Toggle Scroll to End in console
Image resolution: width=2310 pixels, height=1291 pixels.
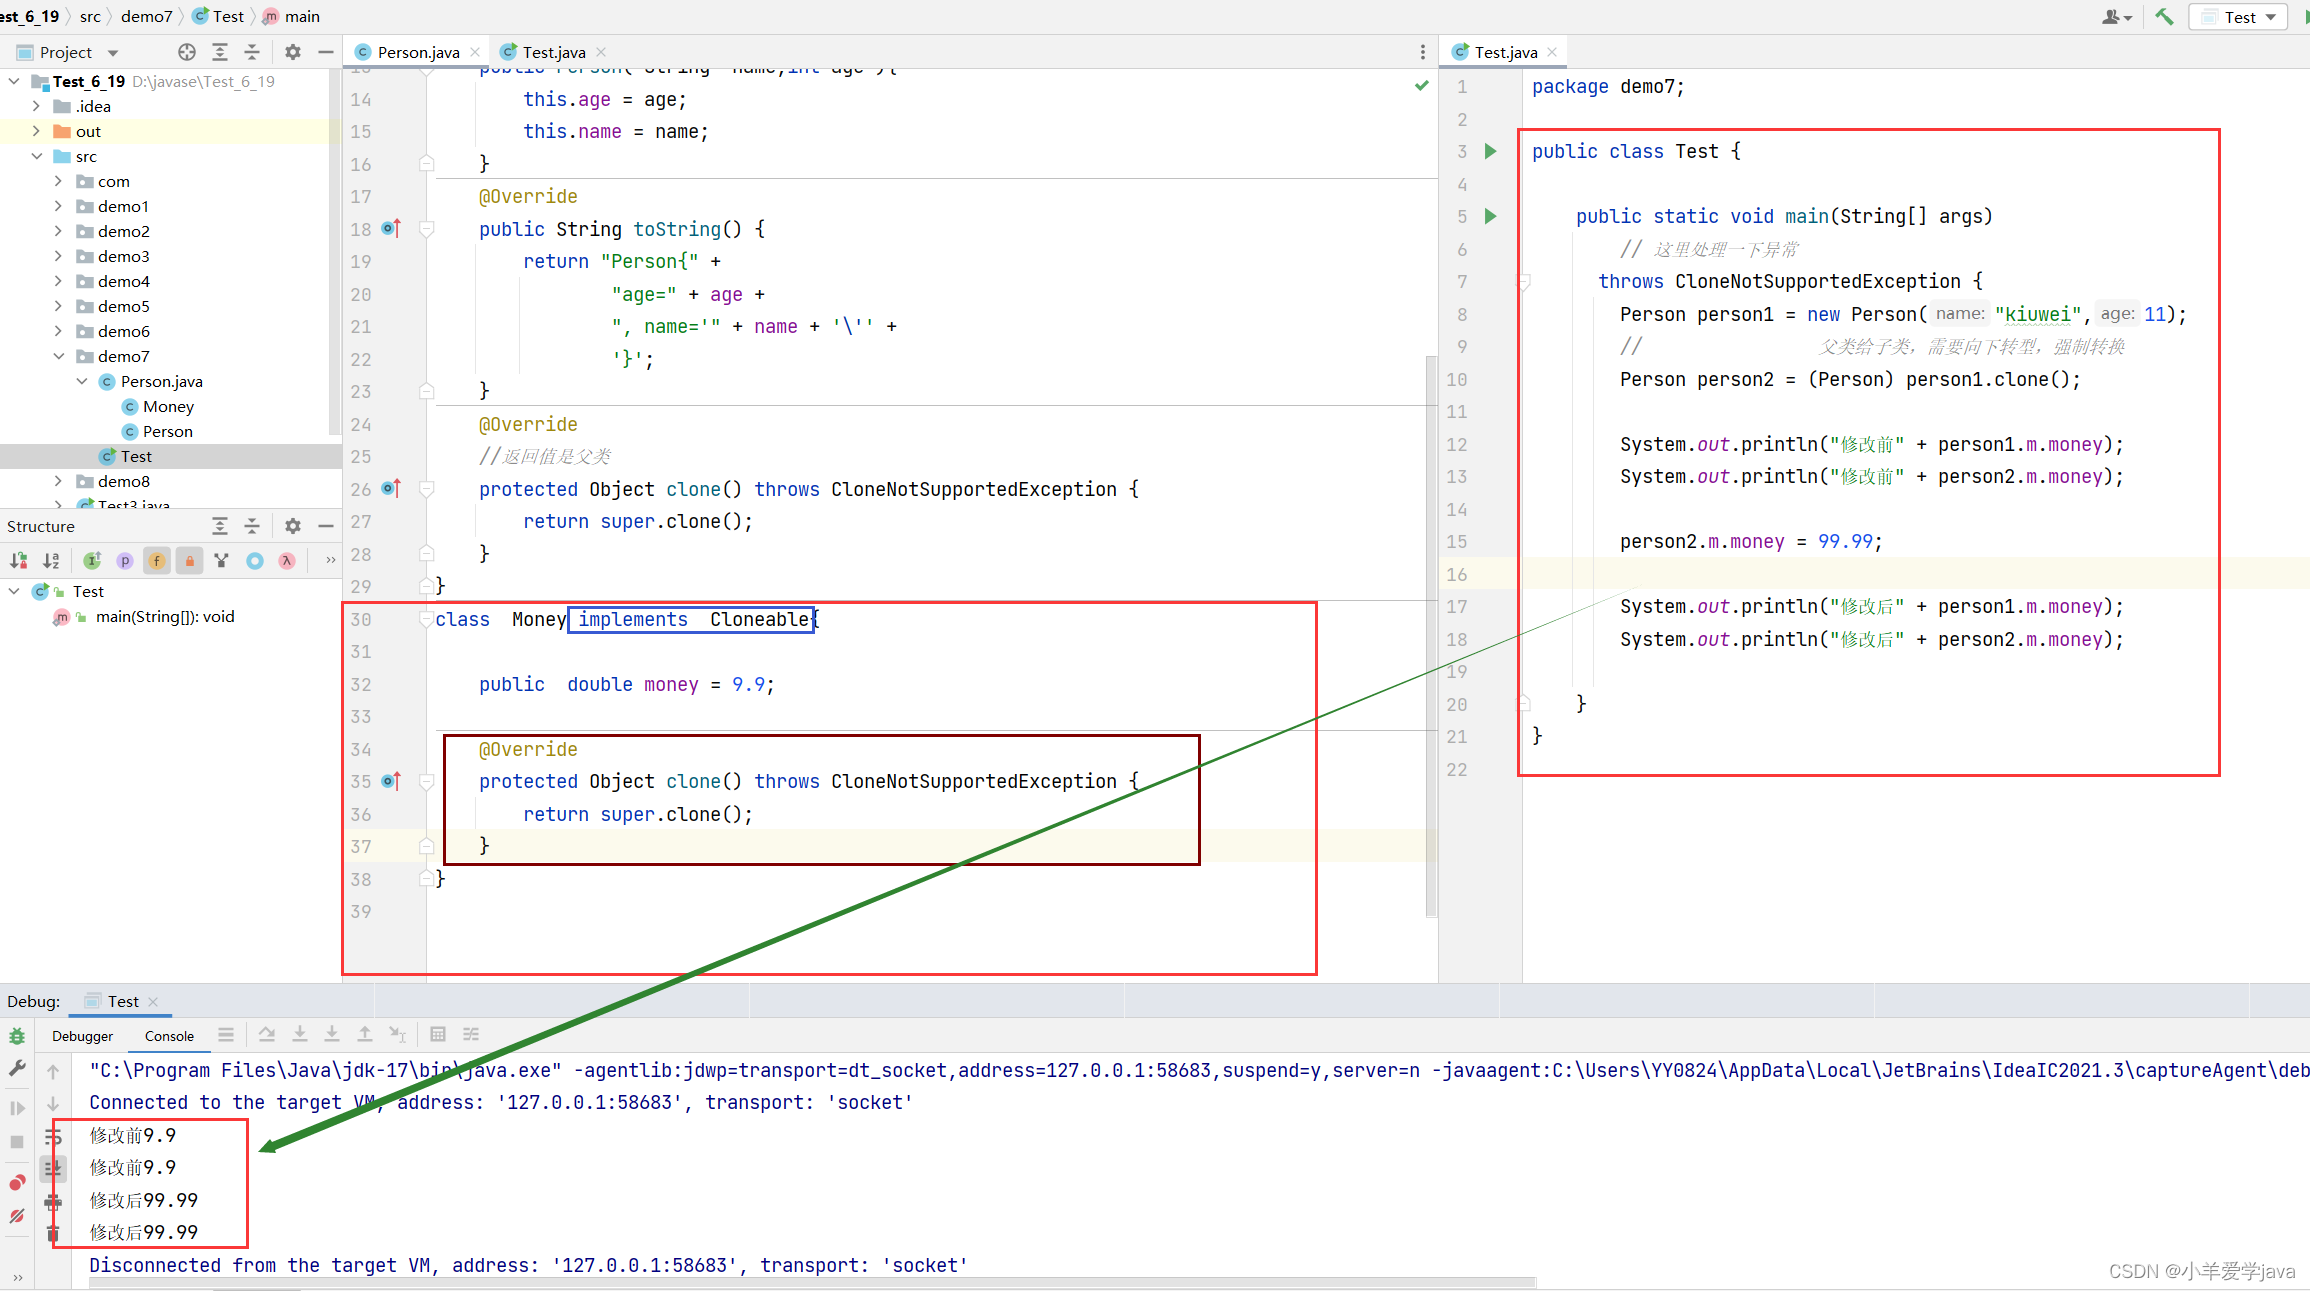pos(53,1168)
